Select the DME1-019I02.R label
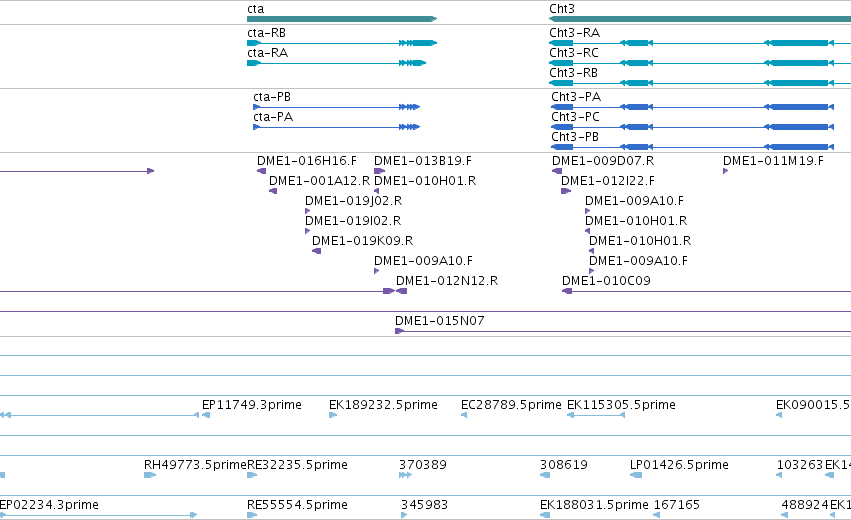The width and height of the screenshot is (851, 520). pos(353,221)
